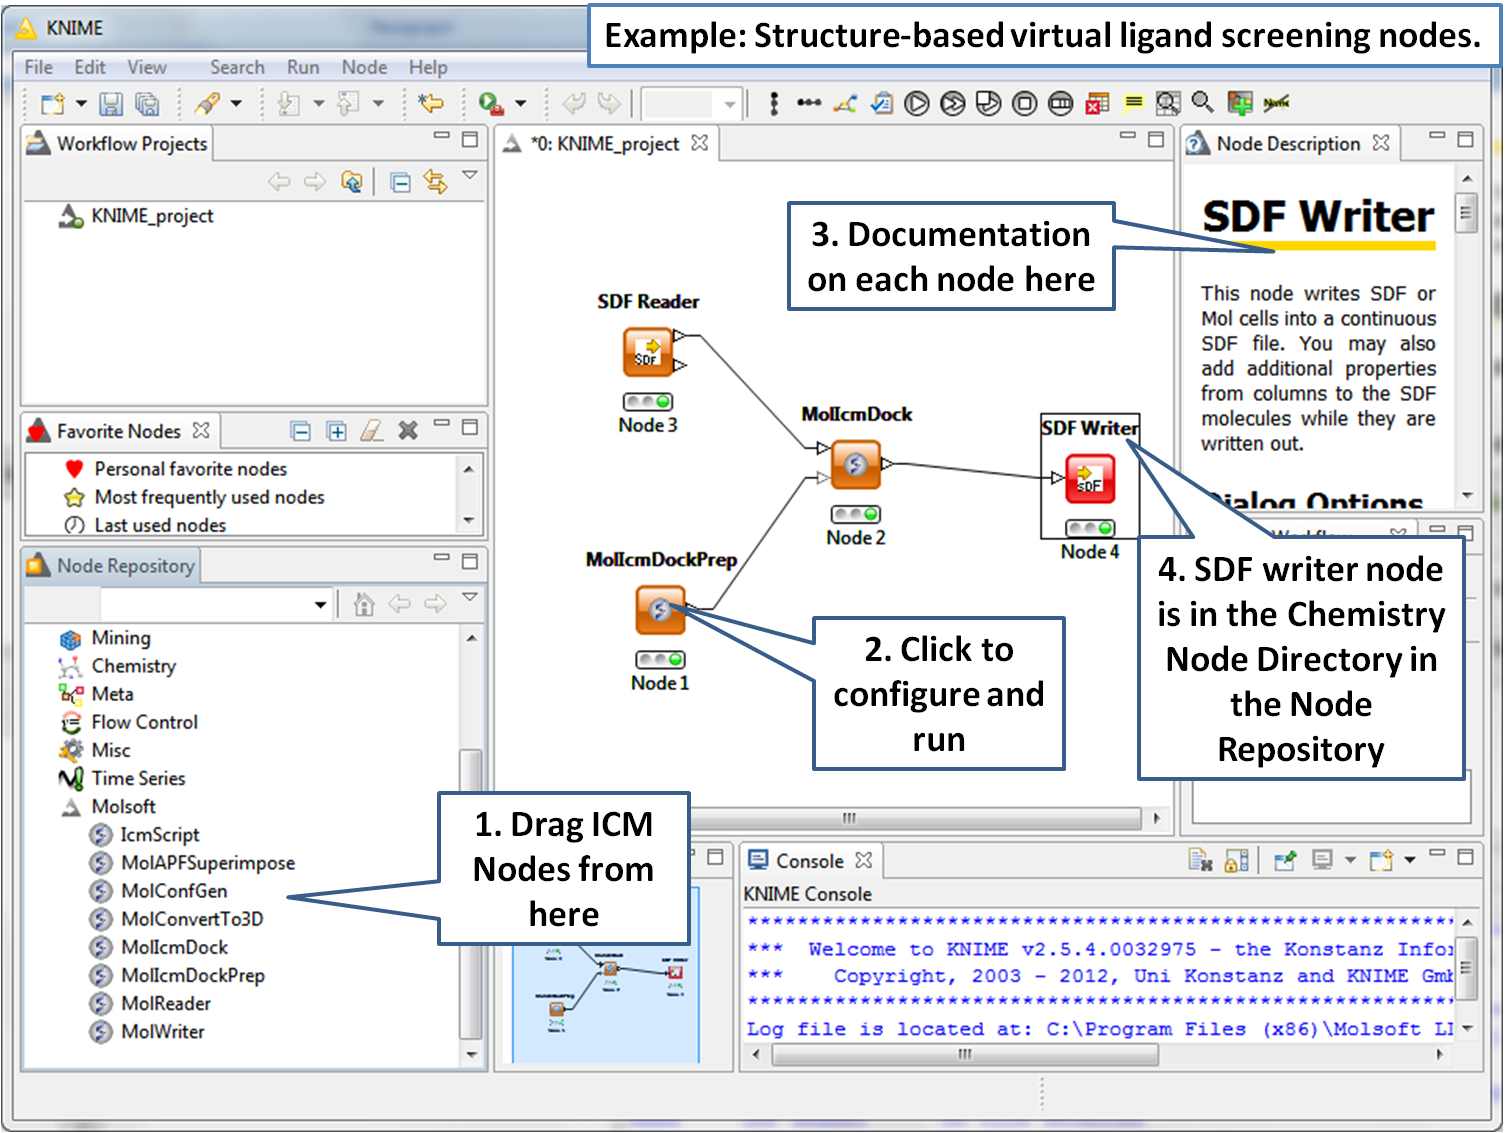The width and height of the screenshot is (1506, 1133).
Task: Toggle Link with Editor in Workflow Projects
Action: 435,182
